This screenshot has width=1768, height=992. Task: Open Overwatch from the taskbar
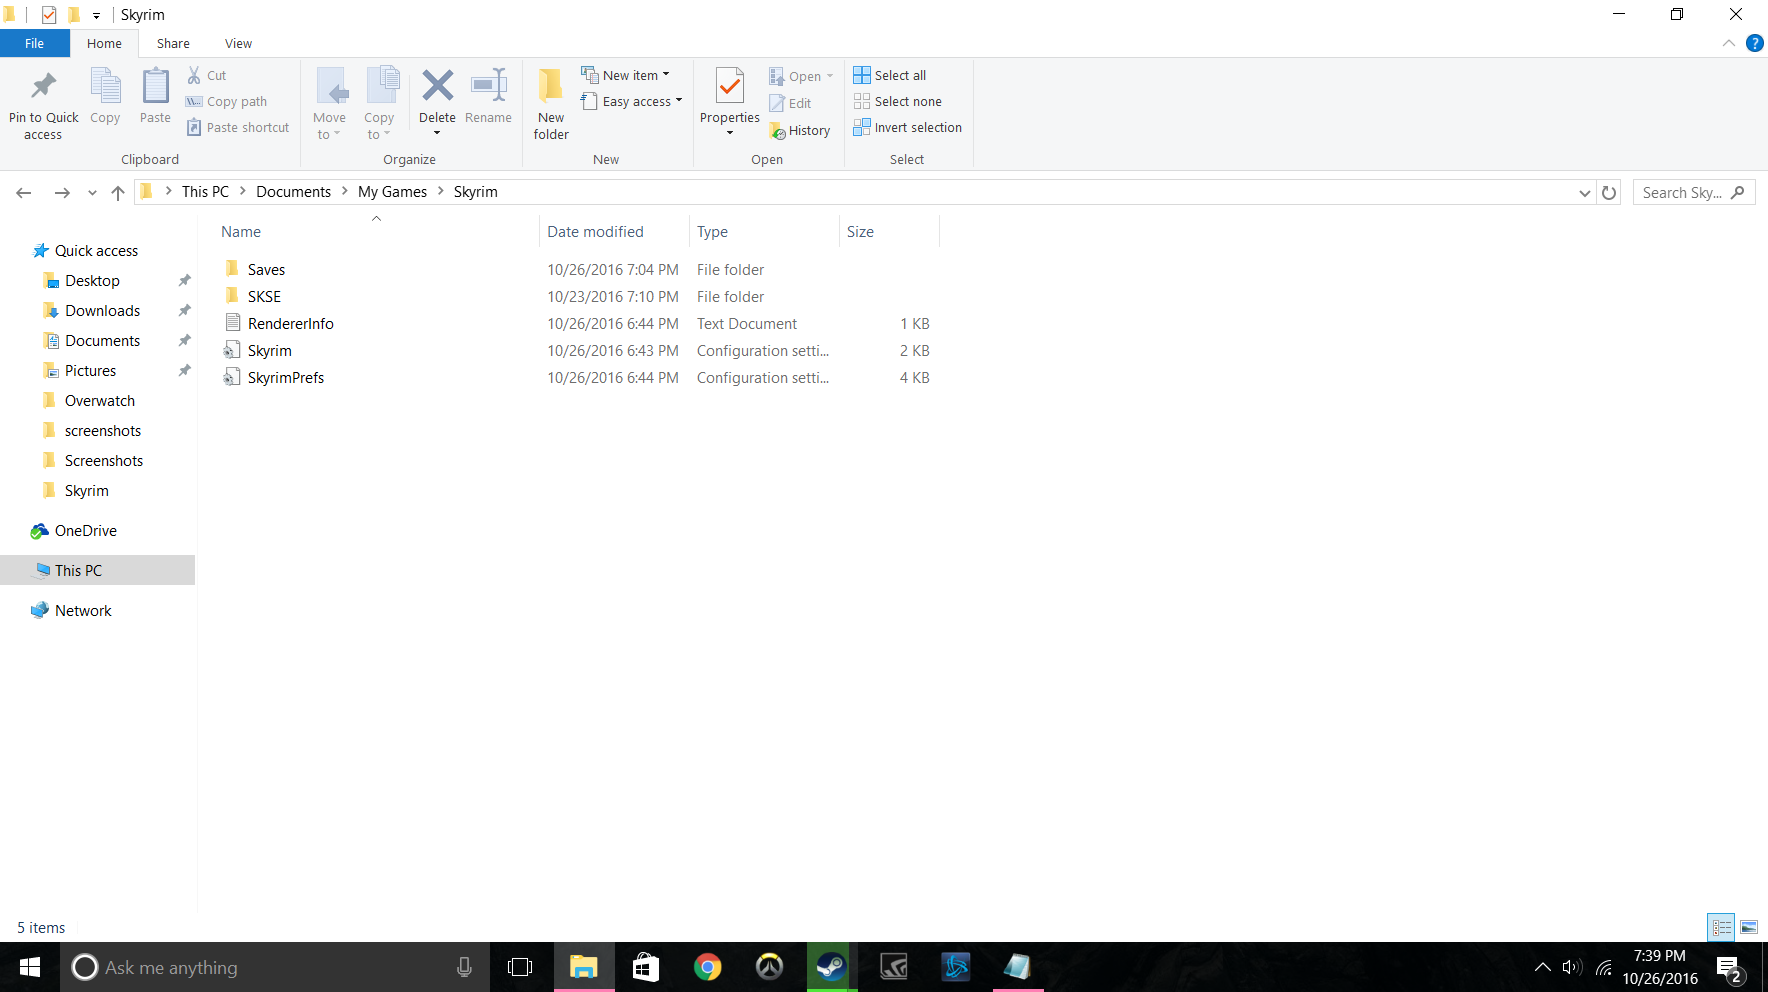tap(769, 967)
